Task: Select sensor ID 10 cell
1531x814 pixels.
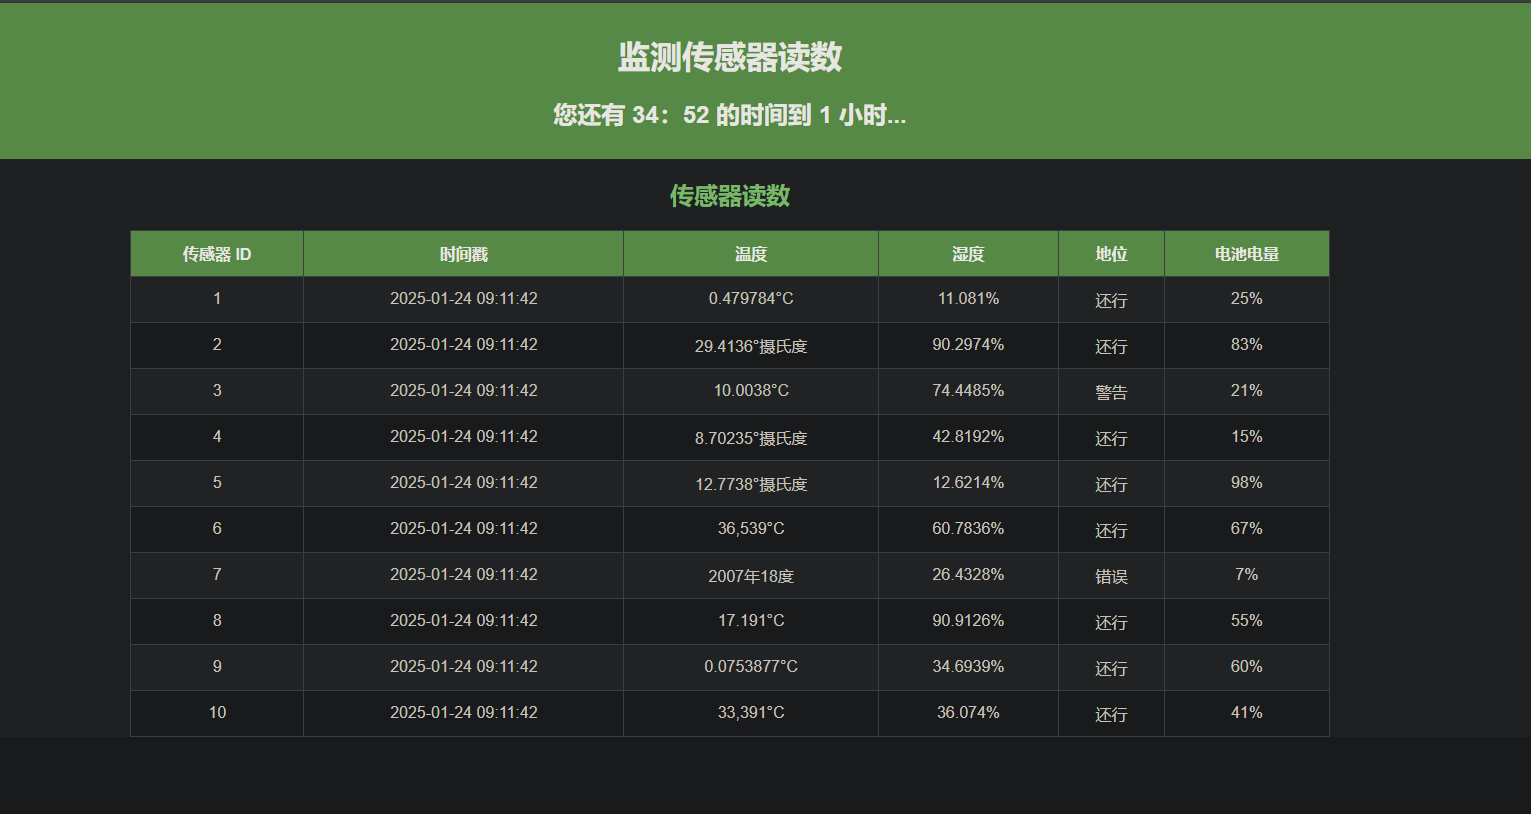Action: (217, 713)
